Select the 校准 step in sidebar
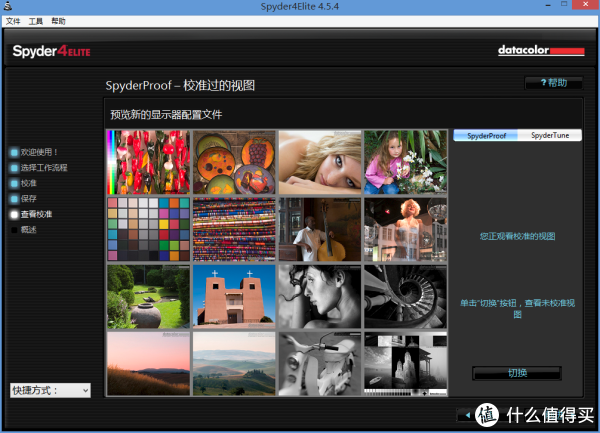600x433 pixels. point(24,183)
